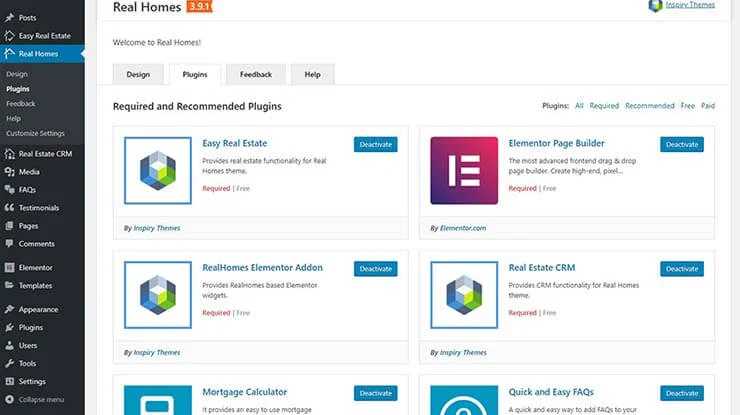Open Help submenu item in sidebar
Viewport: 740px width, 415px height.
coord(13,119)
